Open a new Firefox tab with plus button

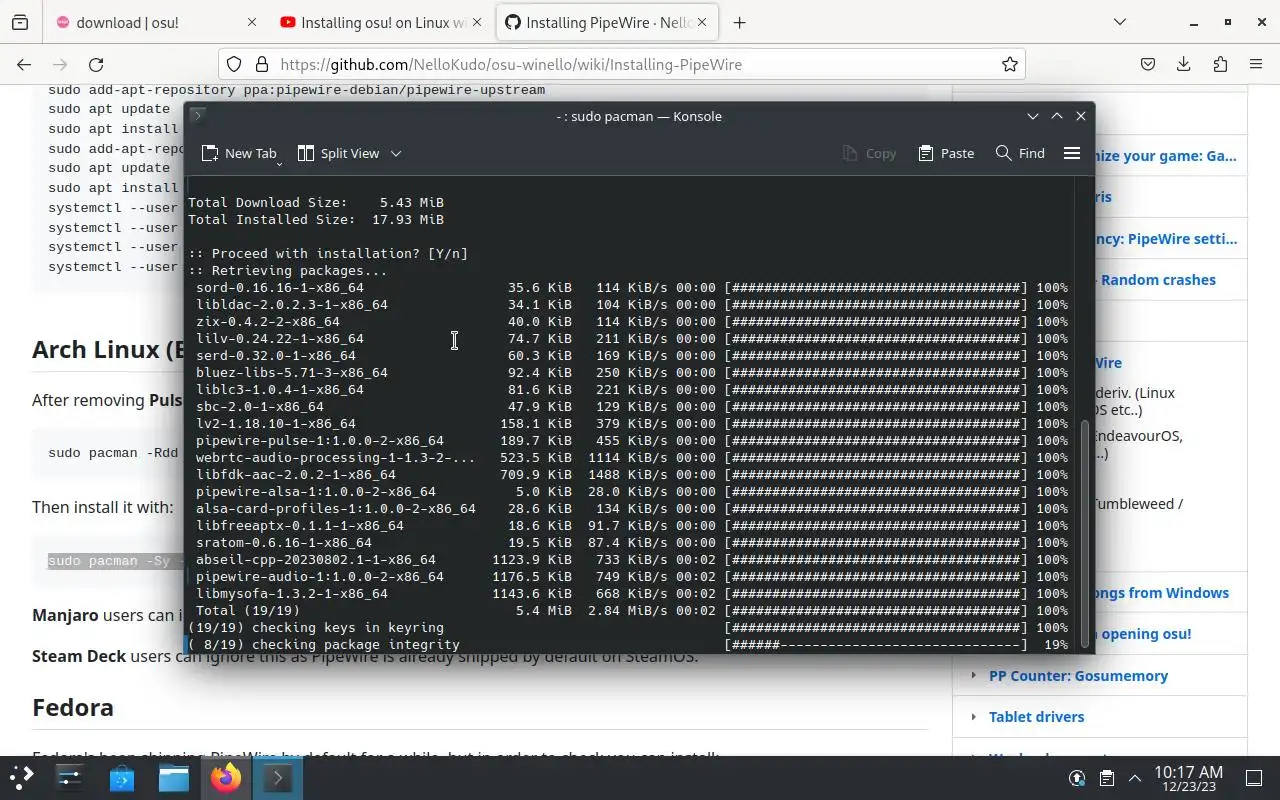pos(739,22)
